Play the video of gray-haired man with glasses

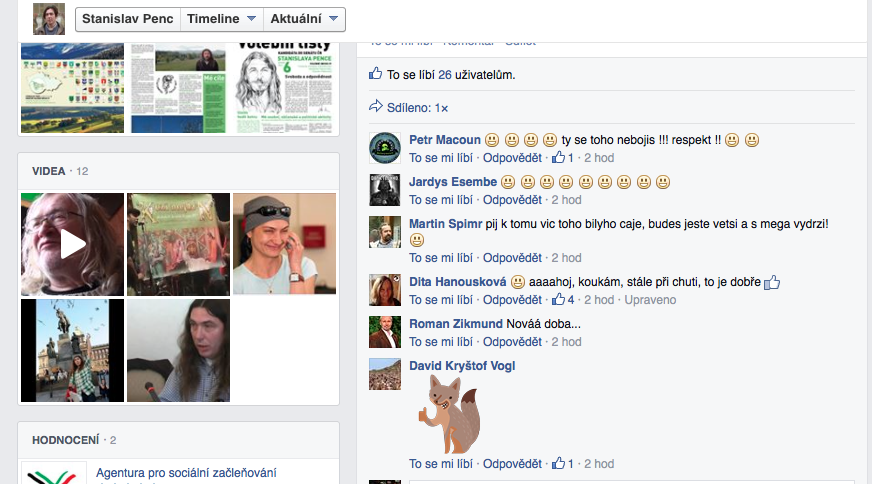pos(72,244)
